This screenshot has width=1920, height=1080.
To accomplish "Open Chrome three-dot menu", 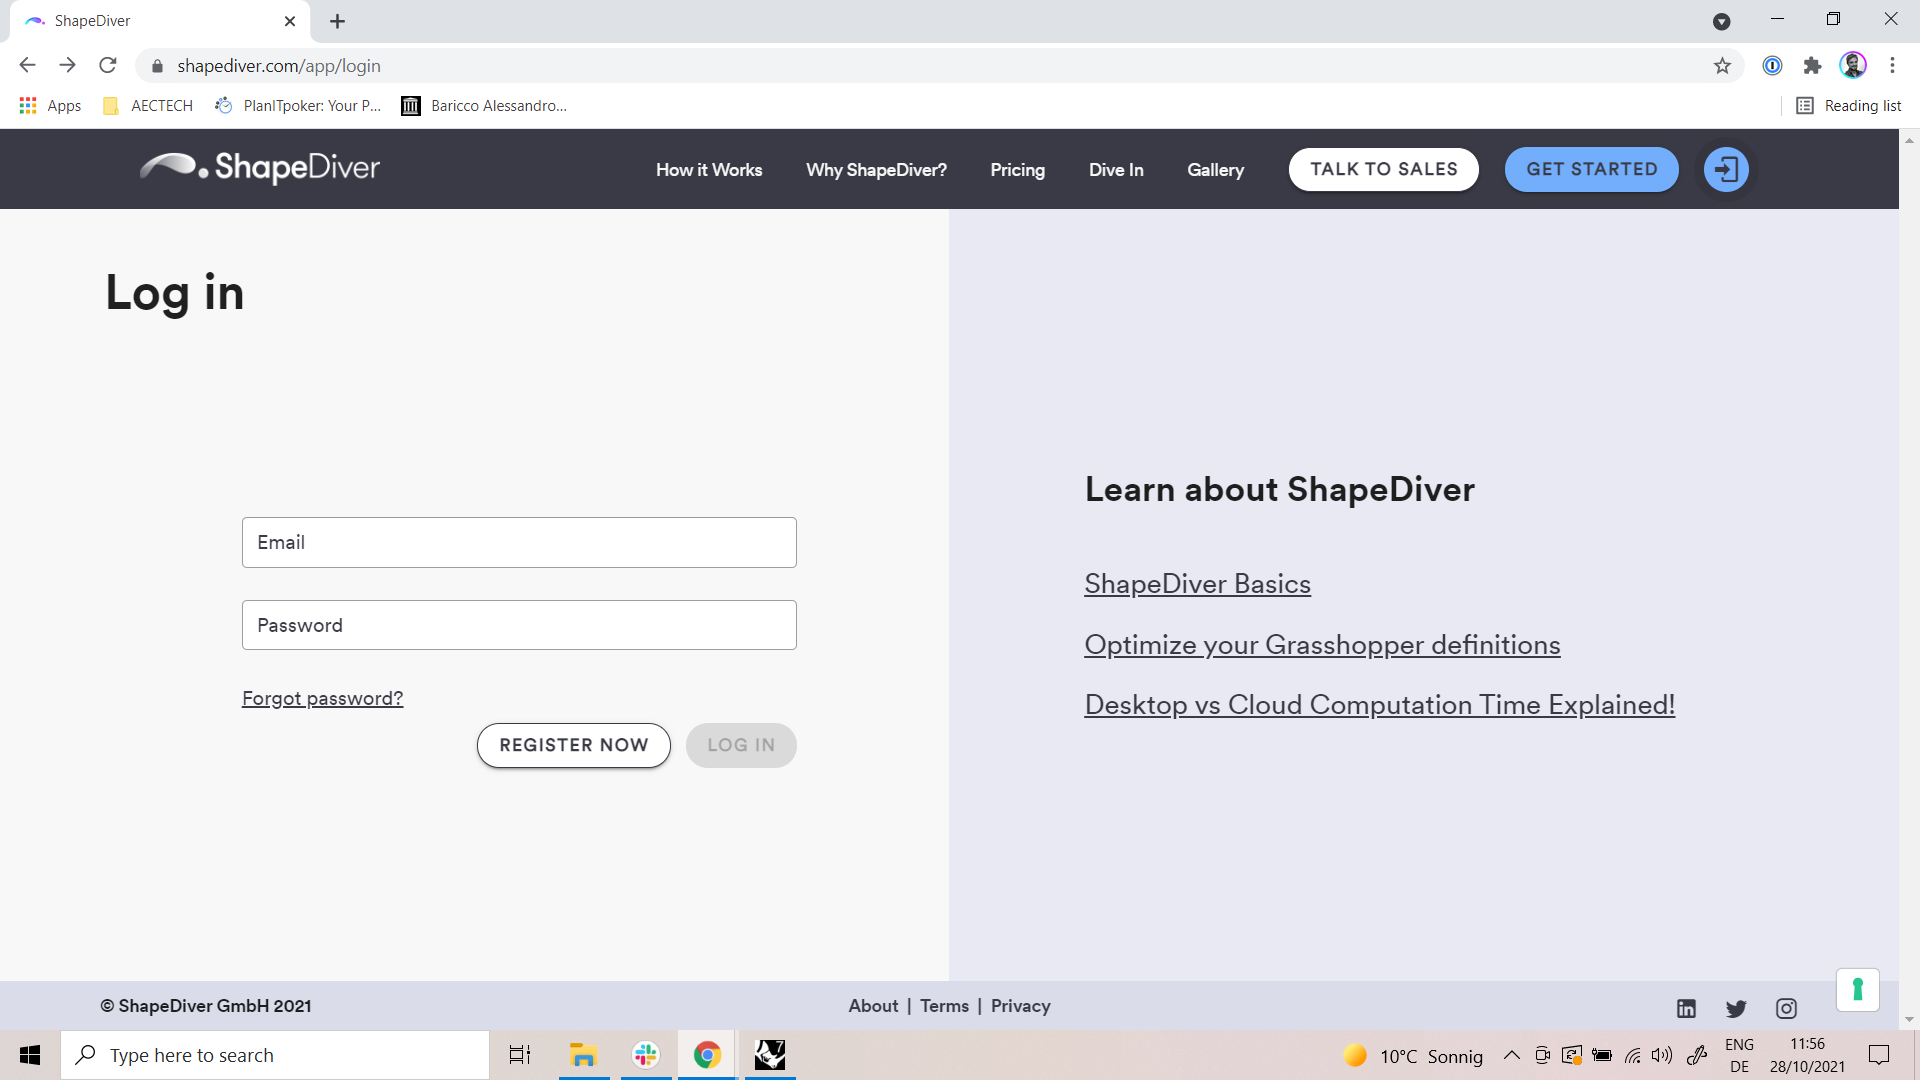I will pyautogui.click(x=1892, y=66).
